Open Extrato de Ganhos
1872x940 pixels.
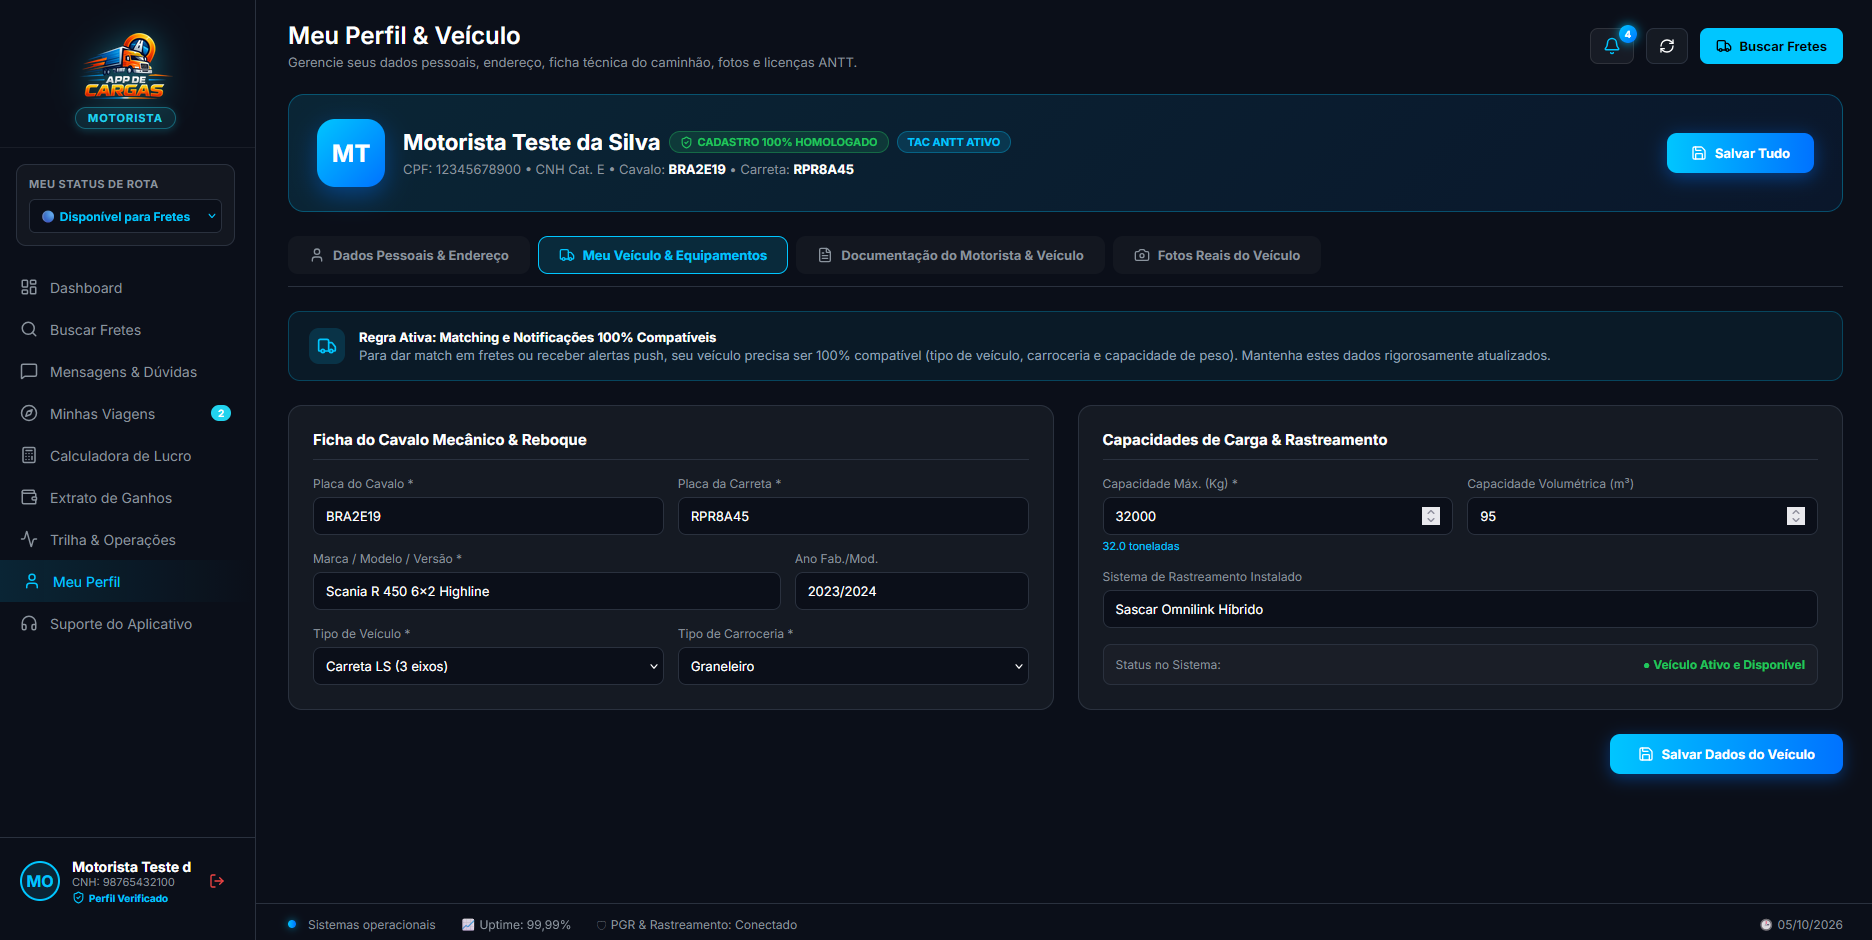127,498
